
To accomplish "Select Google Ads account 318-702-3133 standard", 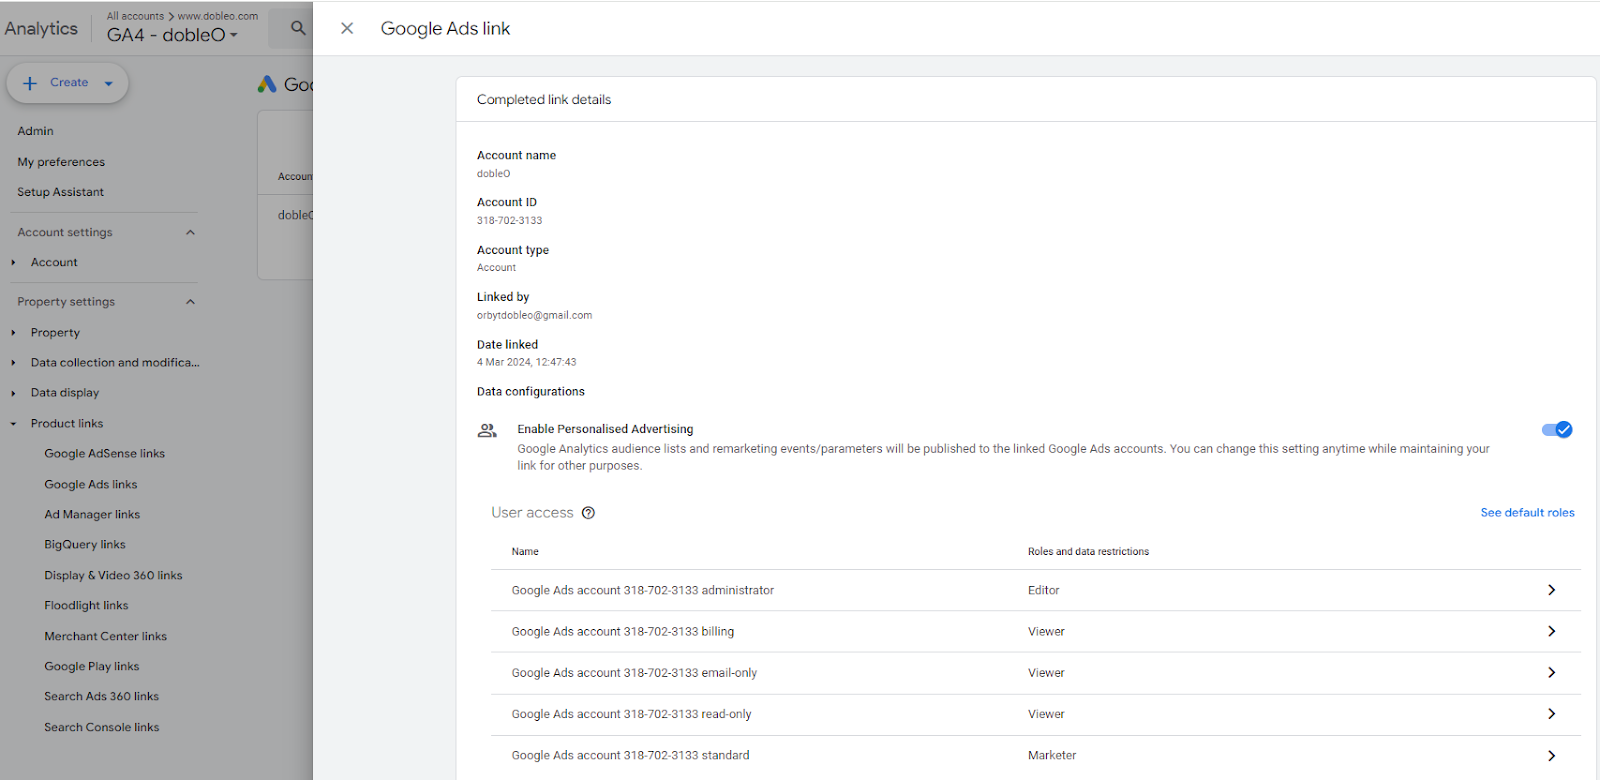I will point(630,756).
